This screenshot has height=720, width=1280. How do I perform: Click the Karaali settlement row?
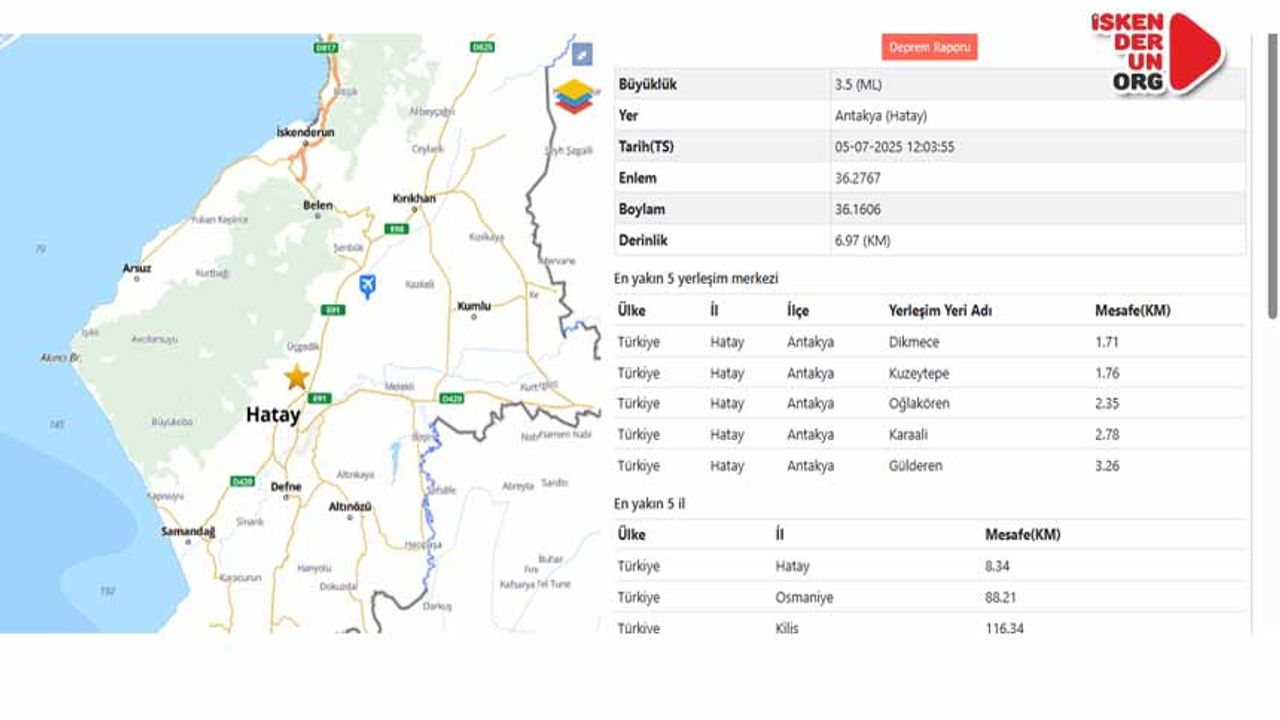930,435
